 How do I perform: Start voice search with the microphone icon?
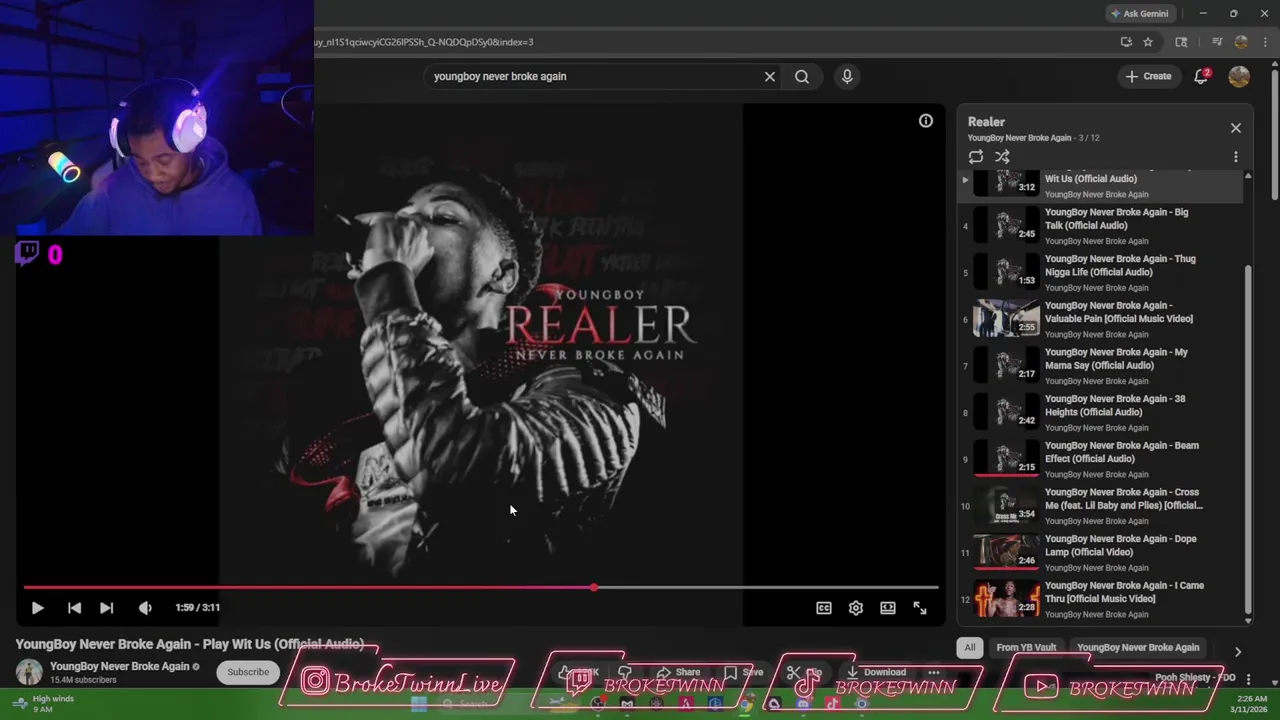847,76
